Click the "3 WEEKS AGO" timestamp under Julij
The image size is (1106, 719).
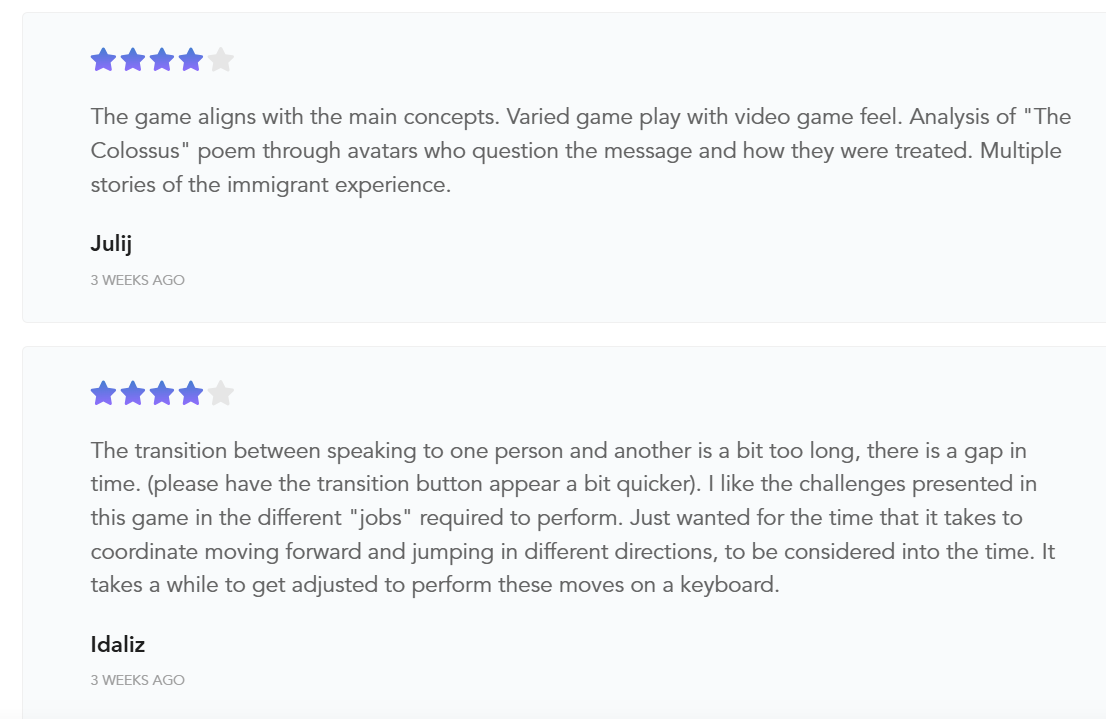click(137, 280)
